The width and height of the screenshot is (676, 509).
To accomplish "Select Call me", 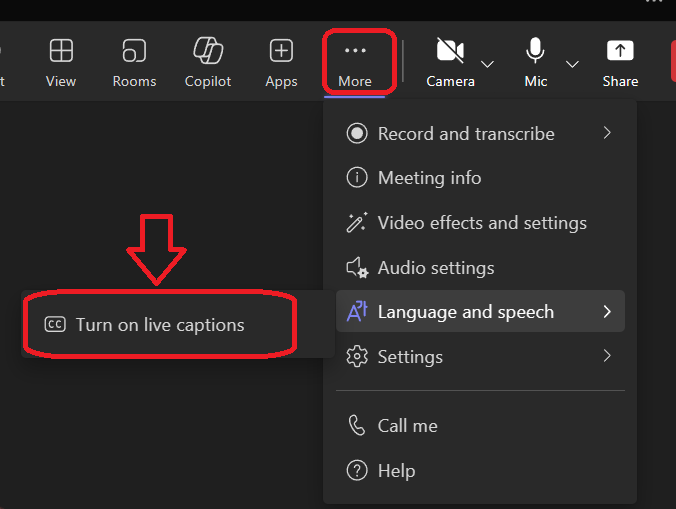I will pos(480,426).
